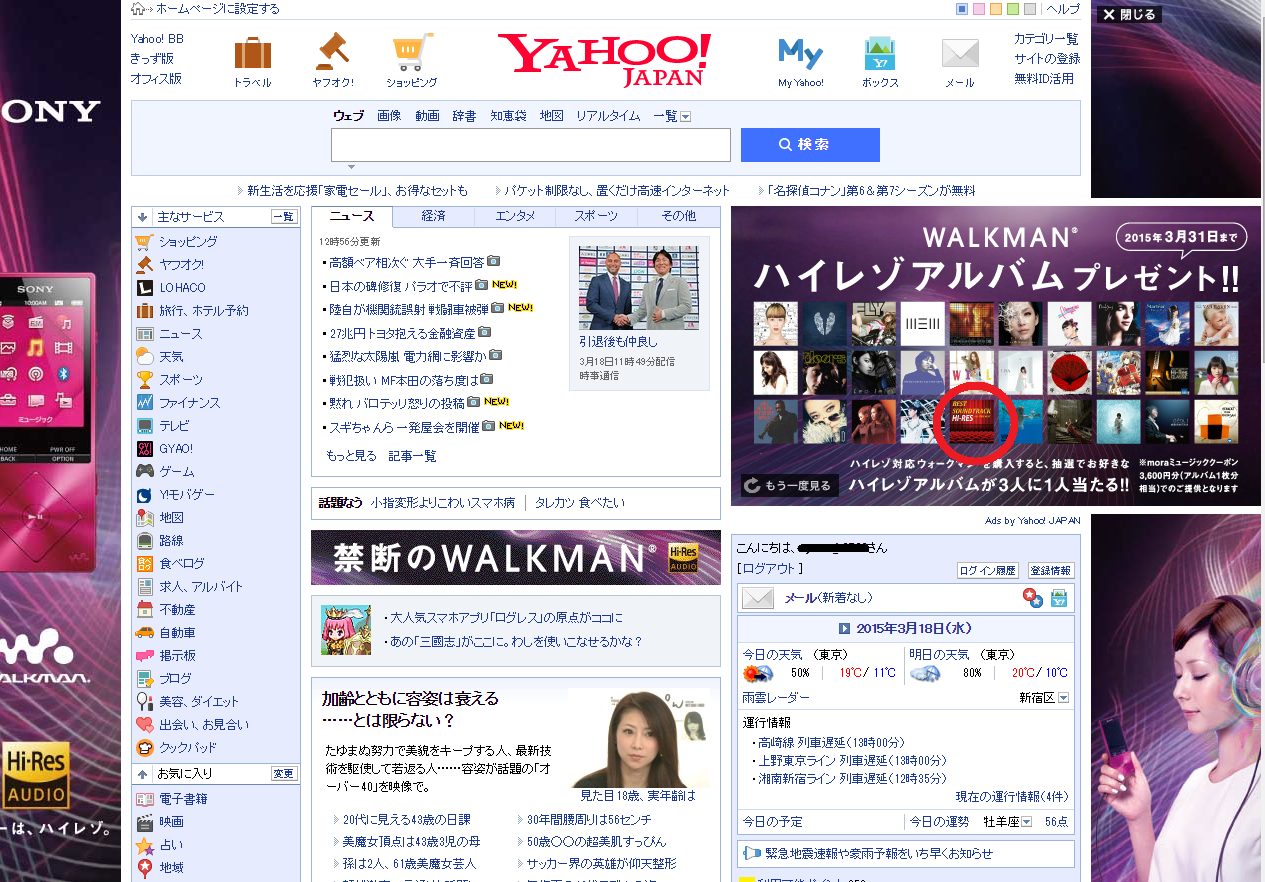The height and width of the screenshot is (882, 1265).
Task: Click the ニュース newspaper icon in sidebar
Action: point(144,334)
